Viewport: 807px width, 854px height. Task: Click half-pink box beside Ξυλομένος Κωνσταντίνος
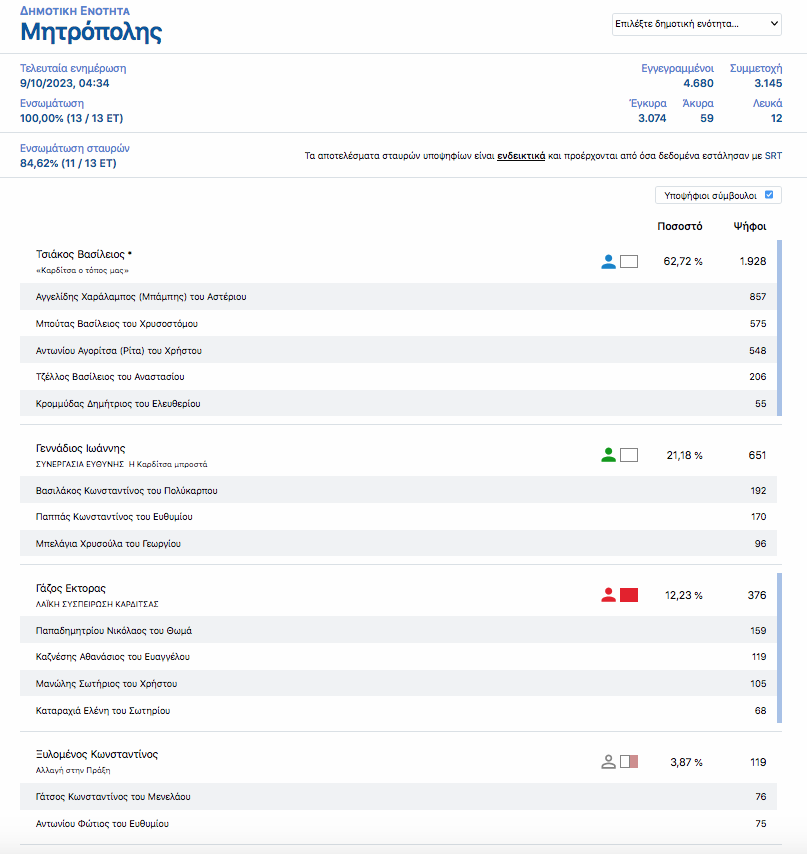(x=629, y=762)
